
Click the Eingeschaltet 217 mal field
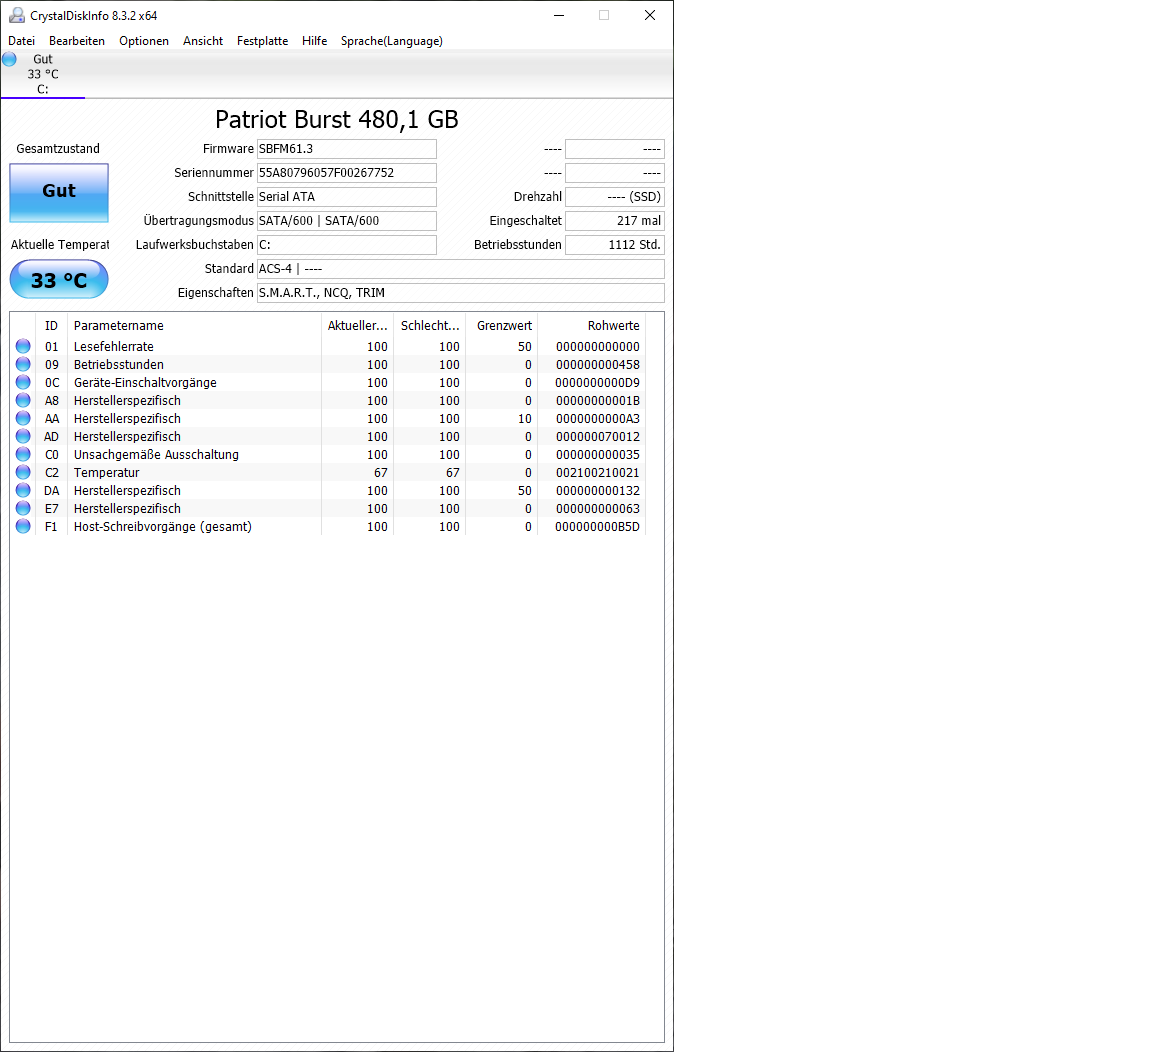click(x=615, y=221)
